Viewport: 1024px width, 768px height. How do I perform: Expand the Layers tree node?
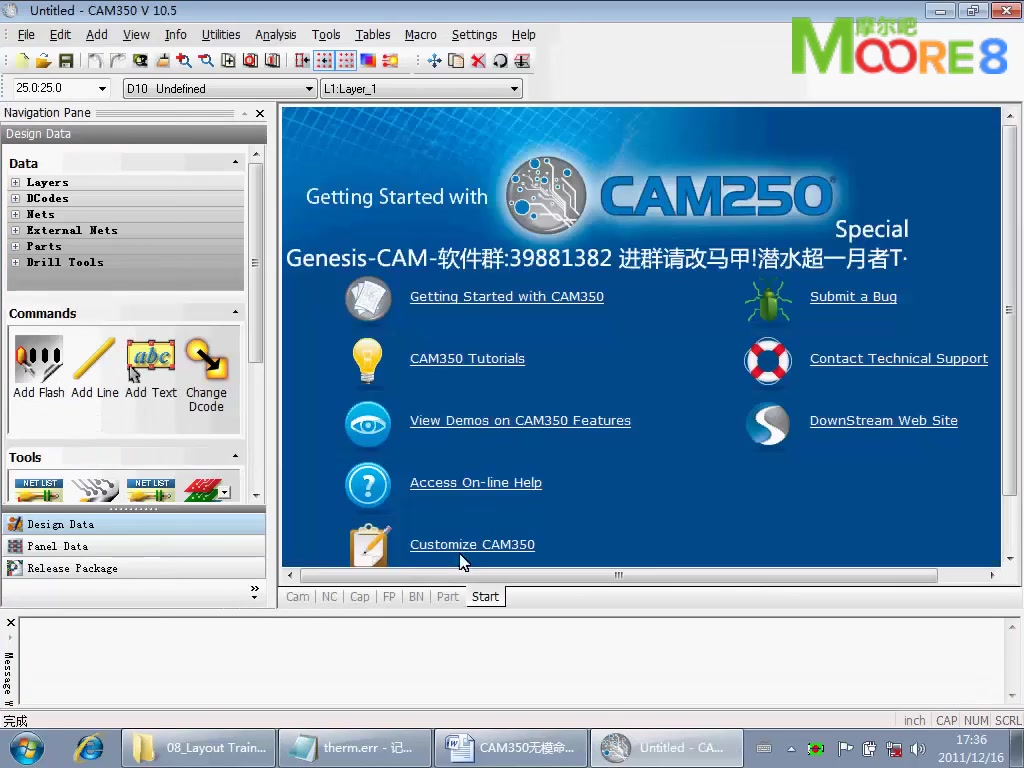click(16, 182)
